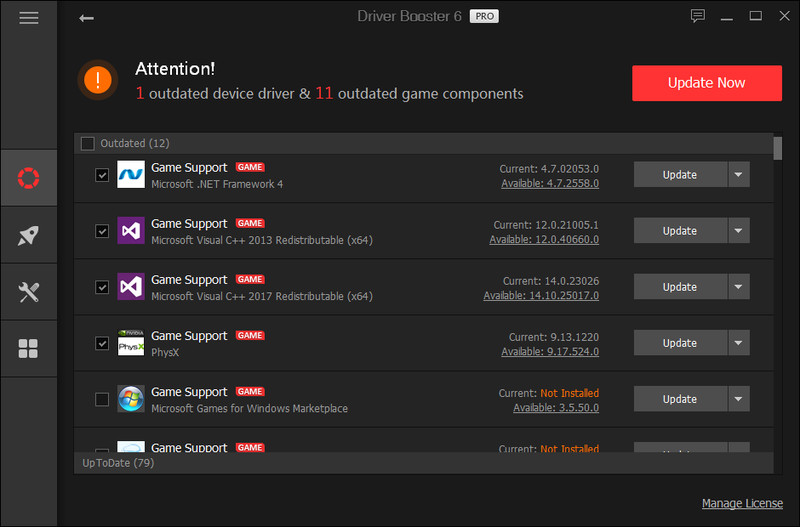Click 'Current: 14.0.23026' version text
Image resolution: width=800 pixels, height=527 pixels.
[x=551, y=281]
